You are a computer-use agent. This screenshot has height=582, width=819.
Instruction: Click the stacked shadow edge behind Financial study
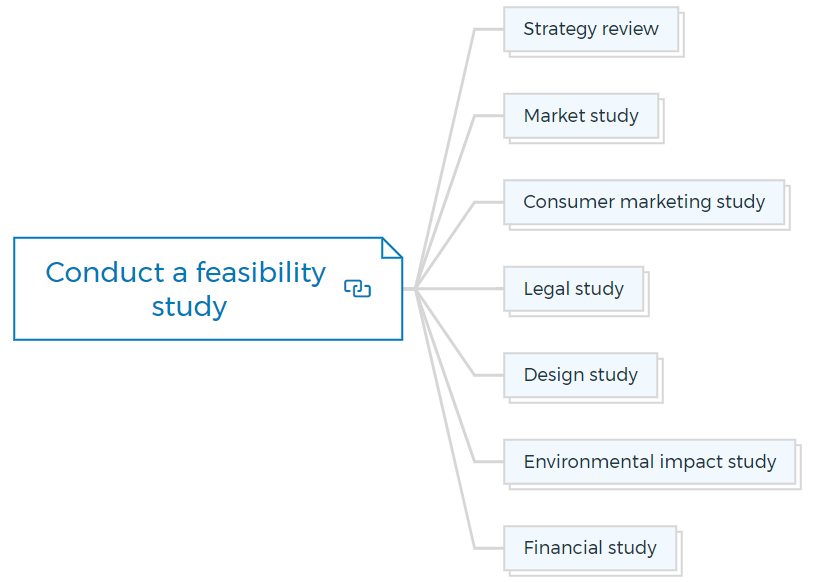coord(680,573)
